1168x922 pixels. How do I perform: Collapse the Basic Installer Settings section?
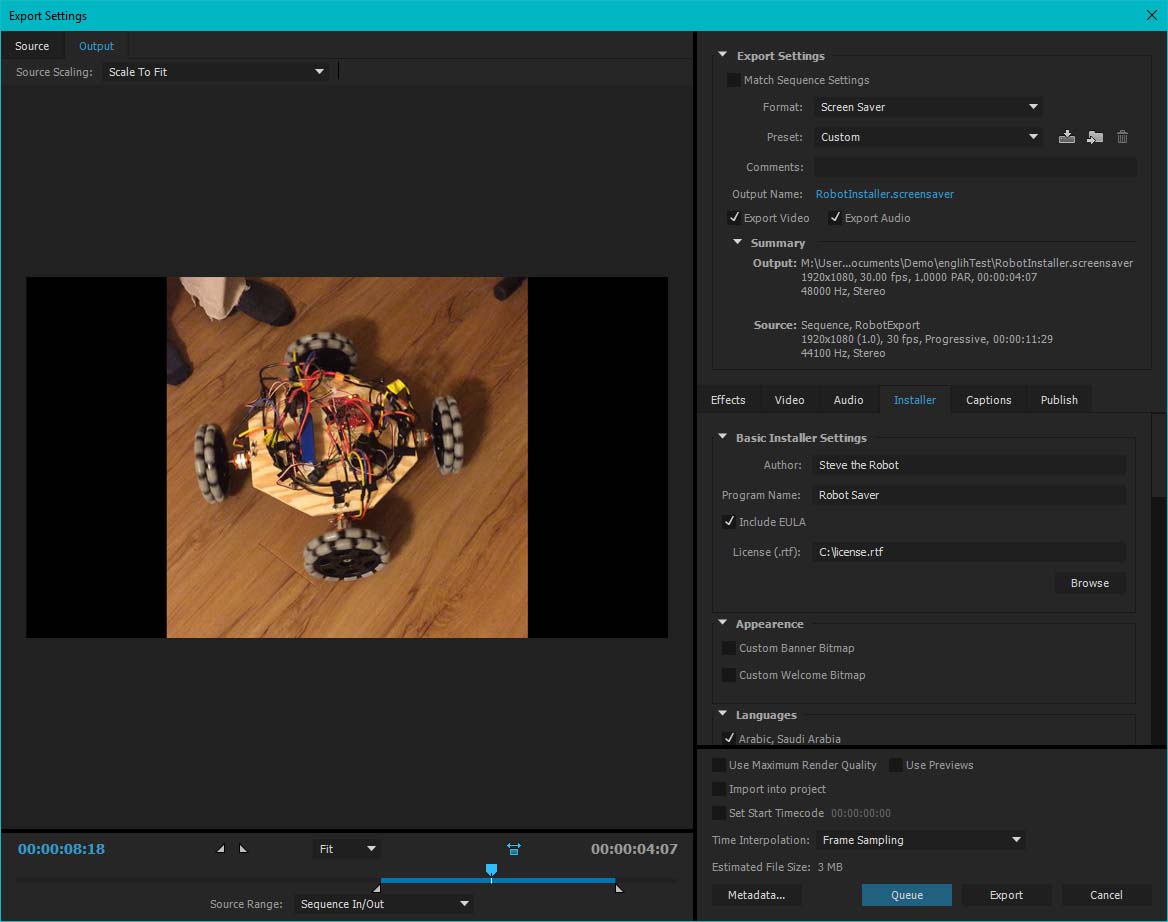coord(722,438)
